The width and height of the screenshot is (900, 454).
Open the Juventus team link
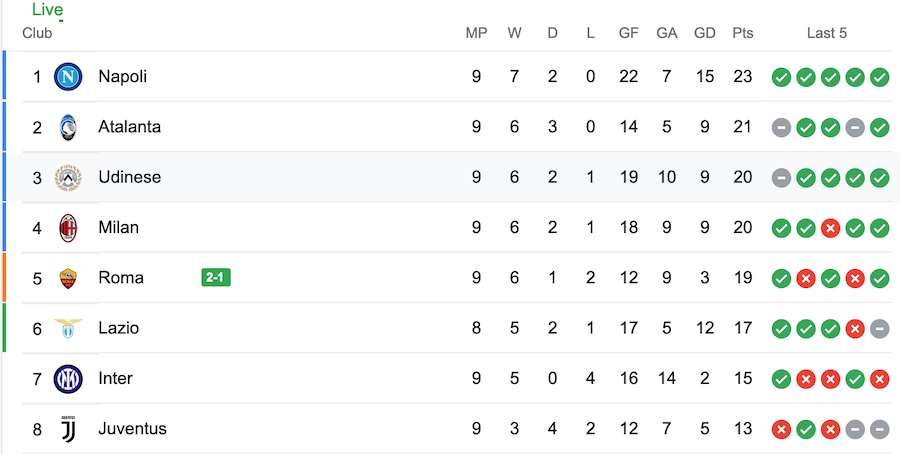132,429
